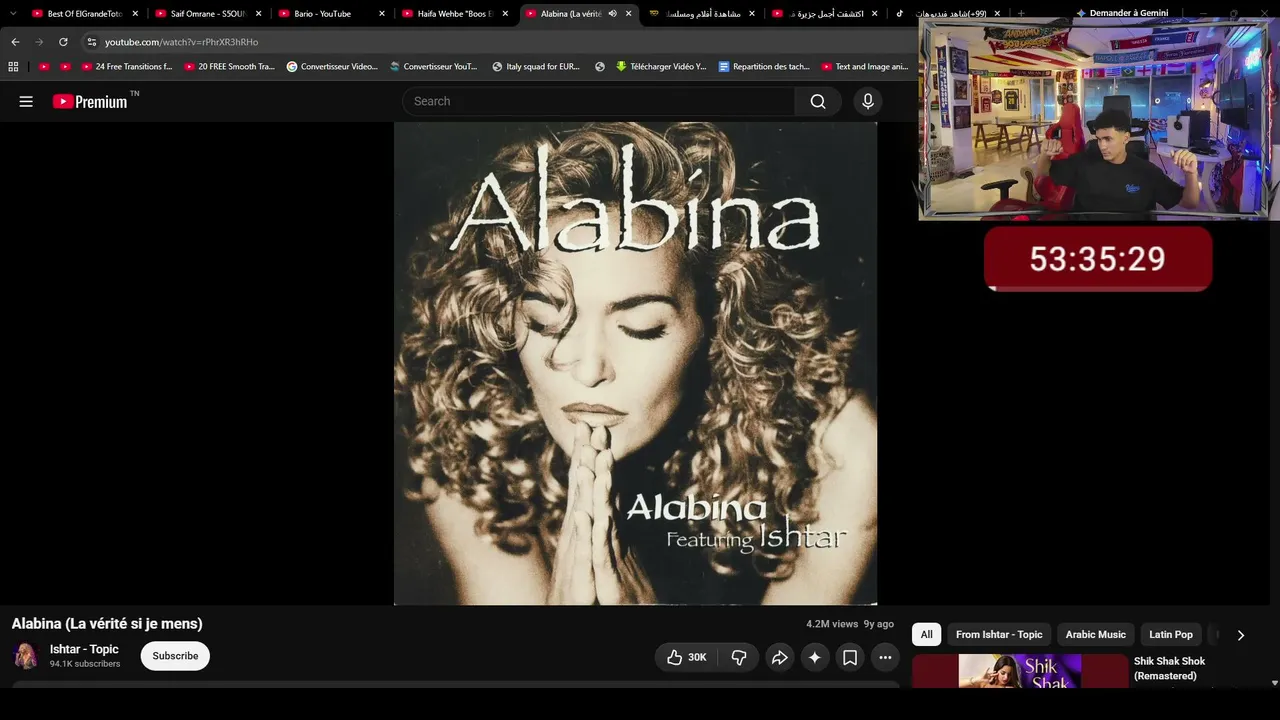Select the All filter chip

coord(927,635)
